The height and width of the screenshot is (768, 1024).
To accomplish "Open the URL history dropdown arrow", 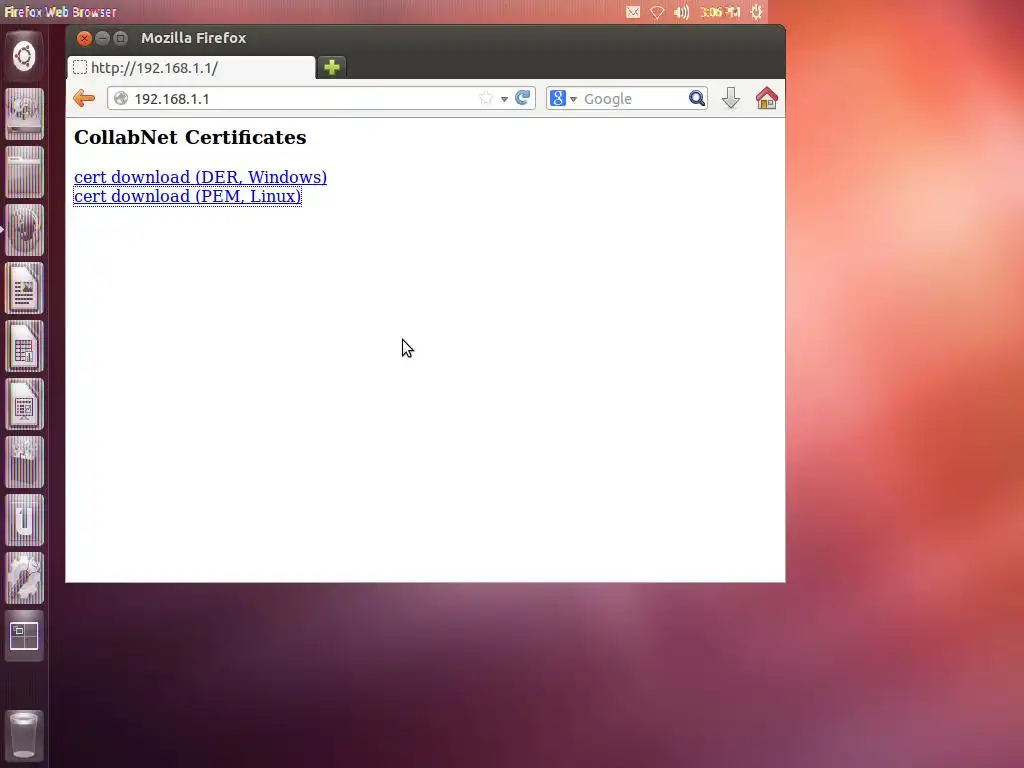I will (x=504, y=99).
